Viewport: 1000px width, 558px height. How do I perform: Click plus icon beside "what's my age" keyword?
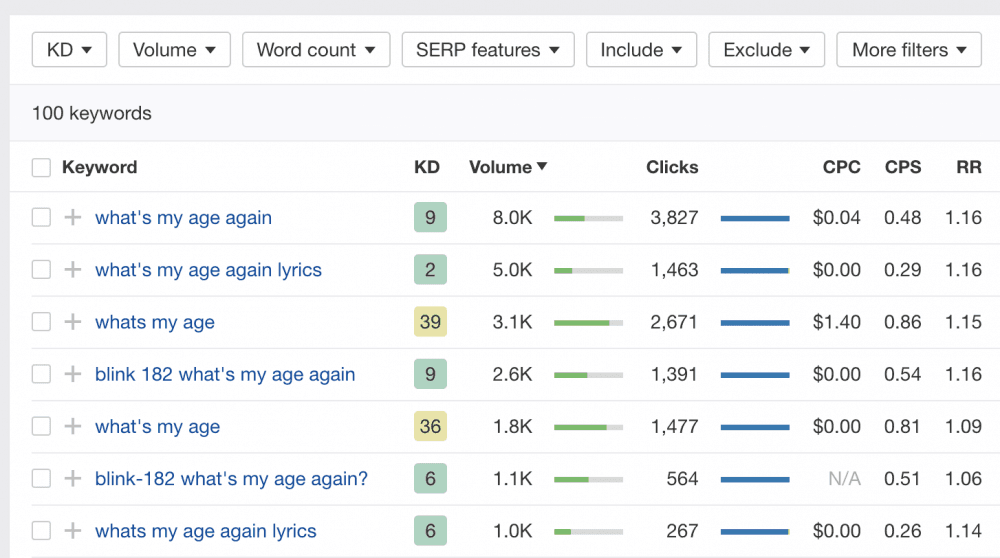click(x=73, y=427)
